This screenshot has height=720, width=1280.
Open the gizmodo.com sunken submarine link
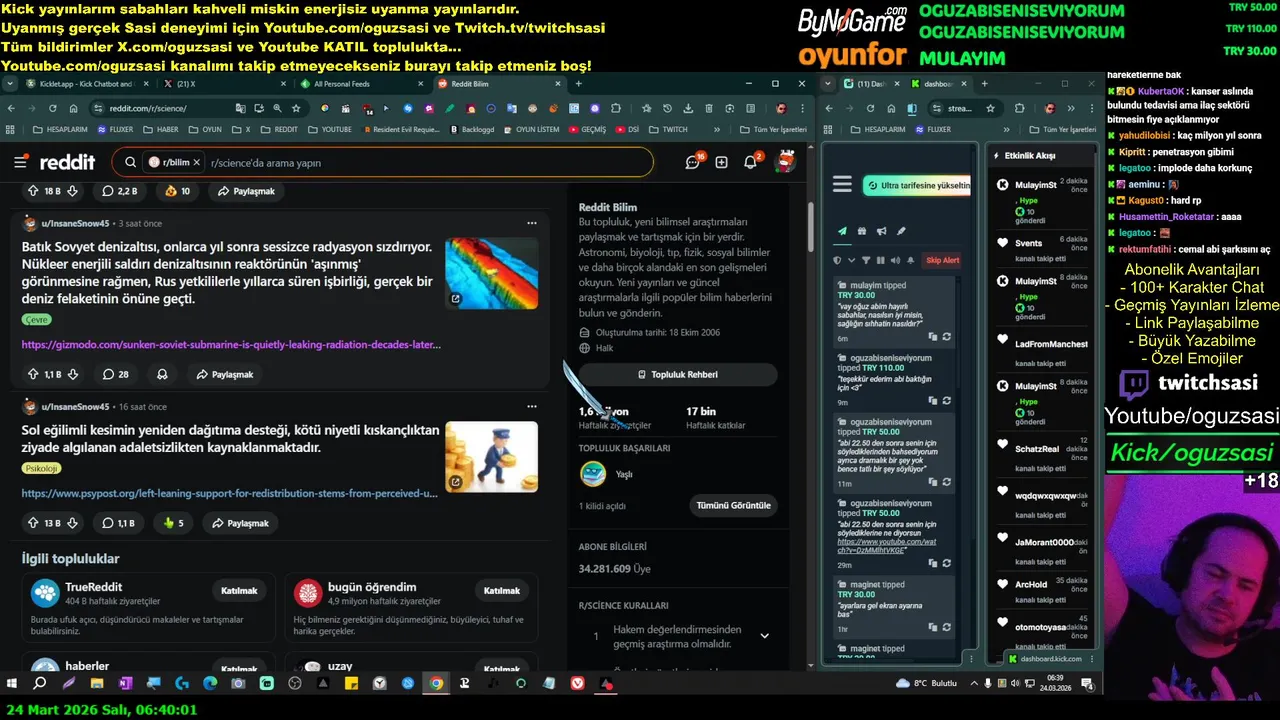coord(231,344)
